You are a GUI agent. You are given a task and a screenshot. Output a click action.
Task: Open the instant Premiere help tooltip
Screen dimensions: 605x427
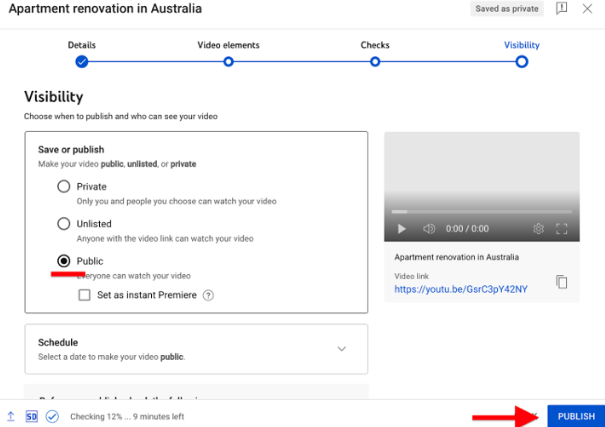(x=208, y=295)
